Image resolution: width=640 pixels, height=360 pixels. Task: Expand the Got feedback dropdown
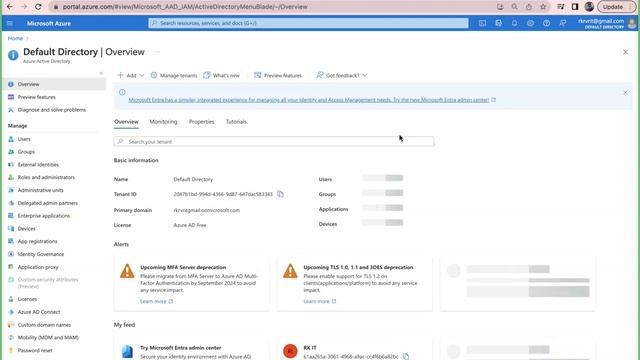pos(342,76)
